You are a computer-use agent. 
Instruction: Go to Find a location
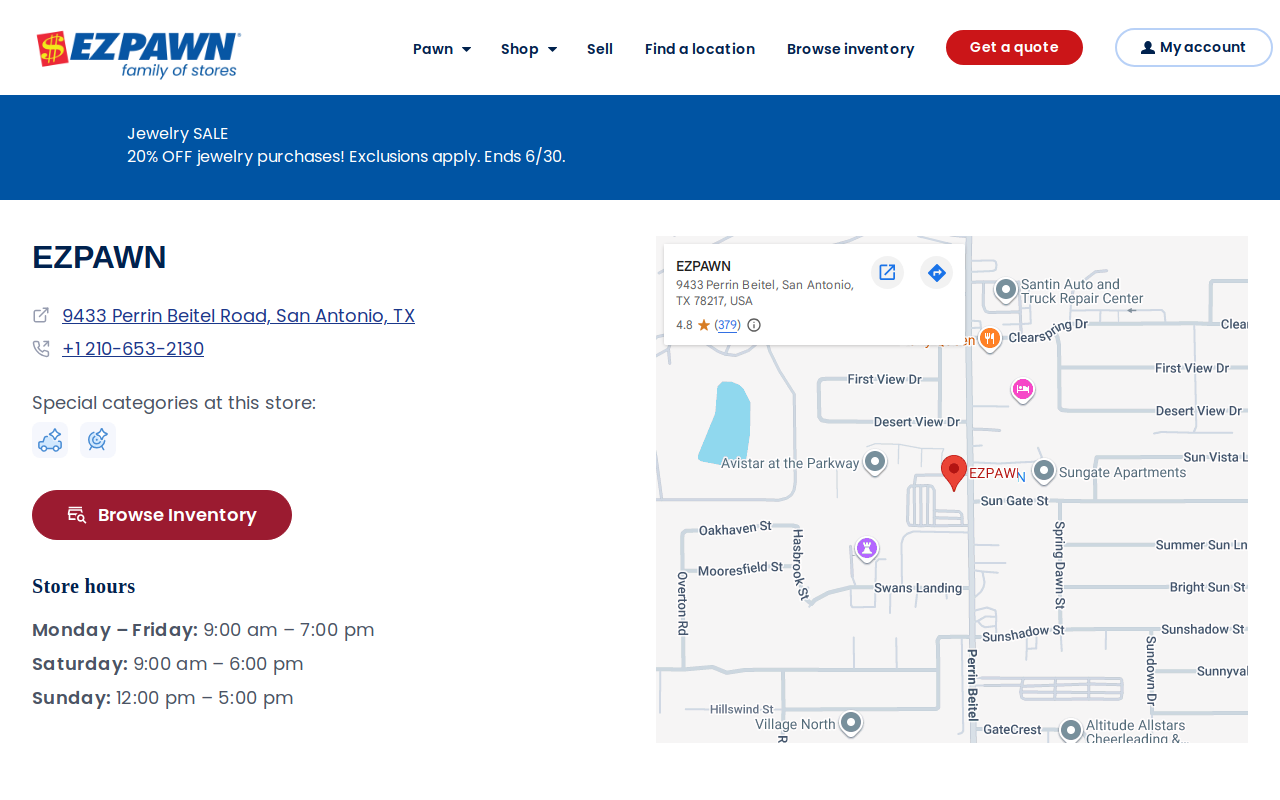tap(700, 49)
